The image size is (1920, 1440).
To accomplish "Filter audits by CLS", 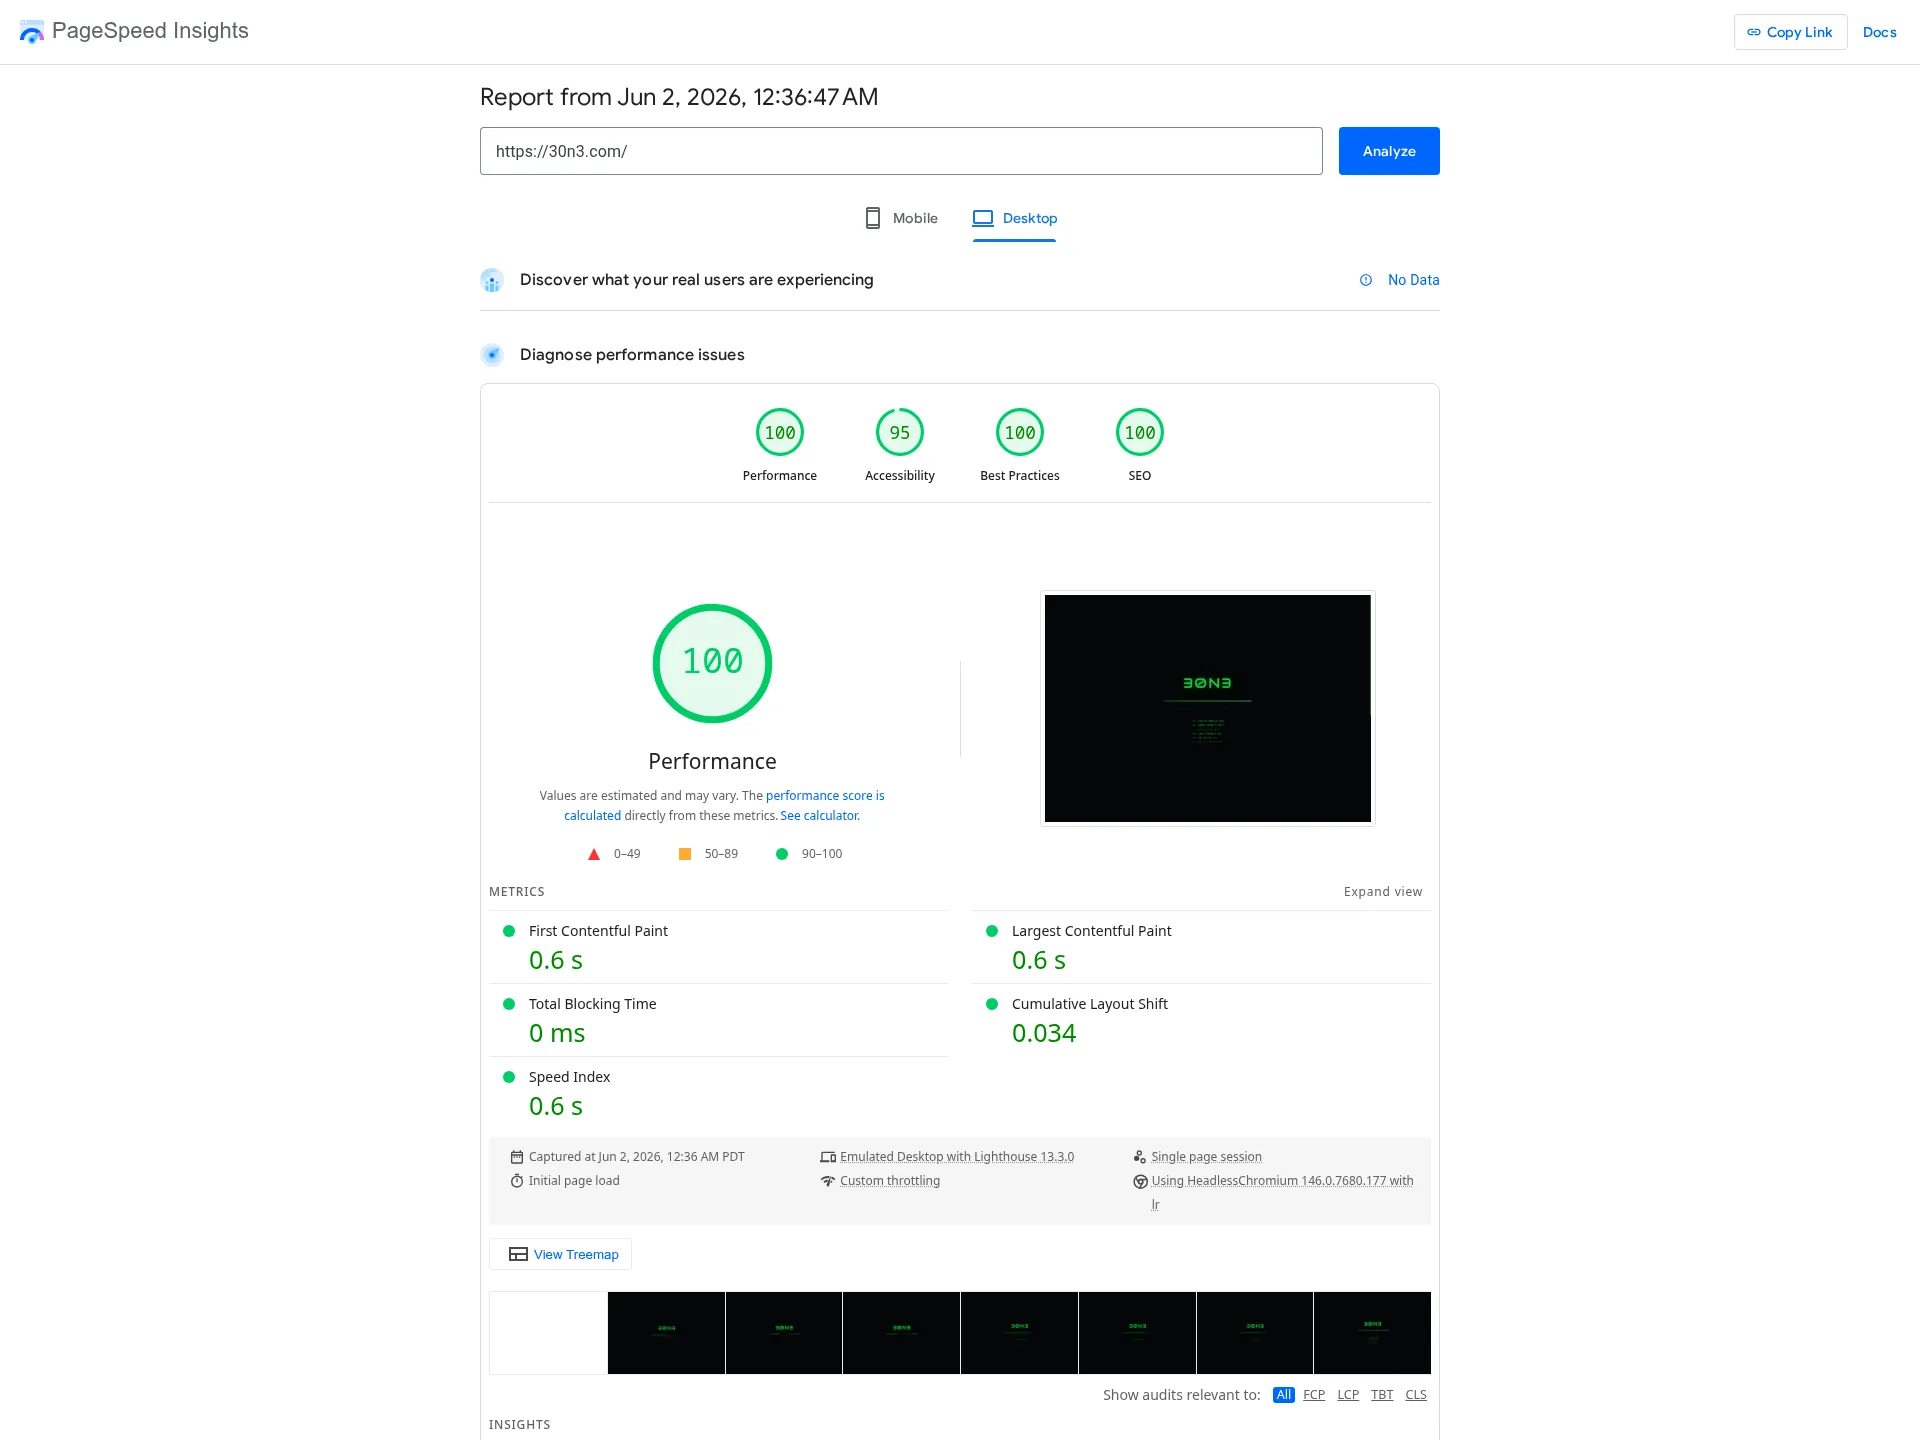I will point(1416,1395).
